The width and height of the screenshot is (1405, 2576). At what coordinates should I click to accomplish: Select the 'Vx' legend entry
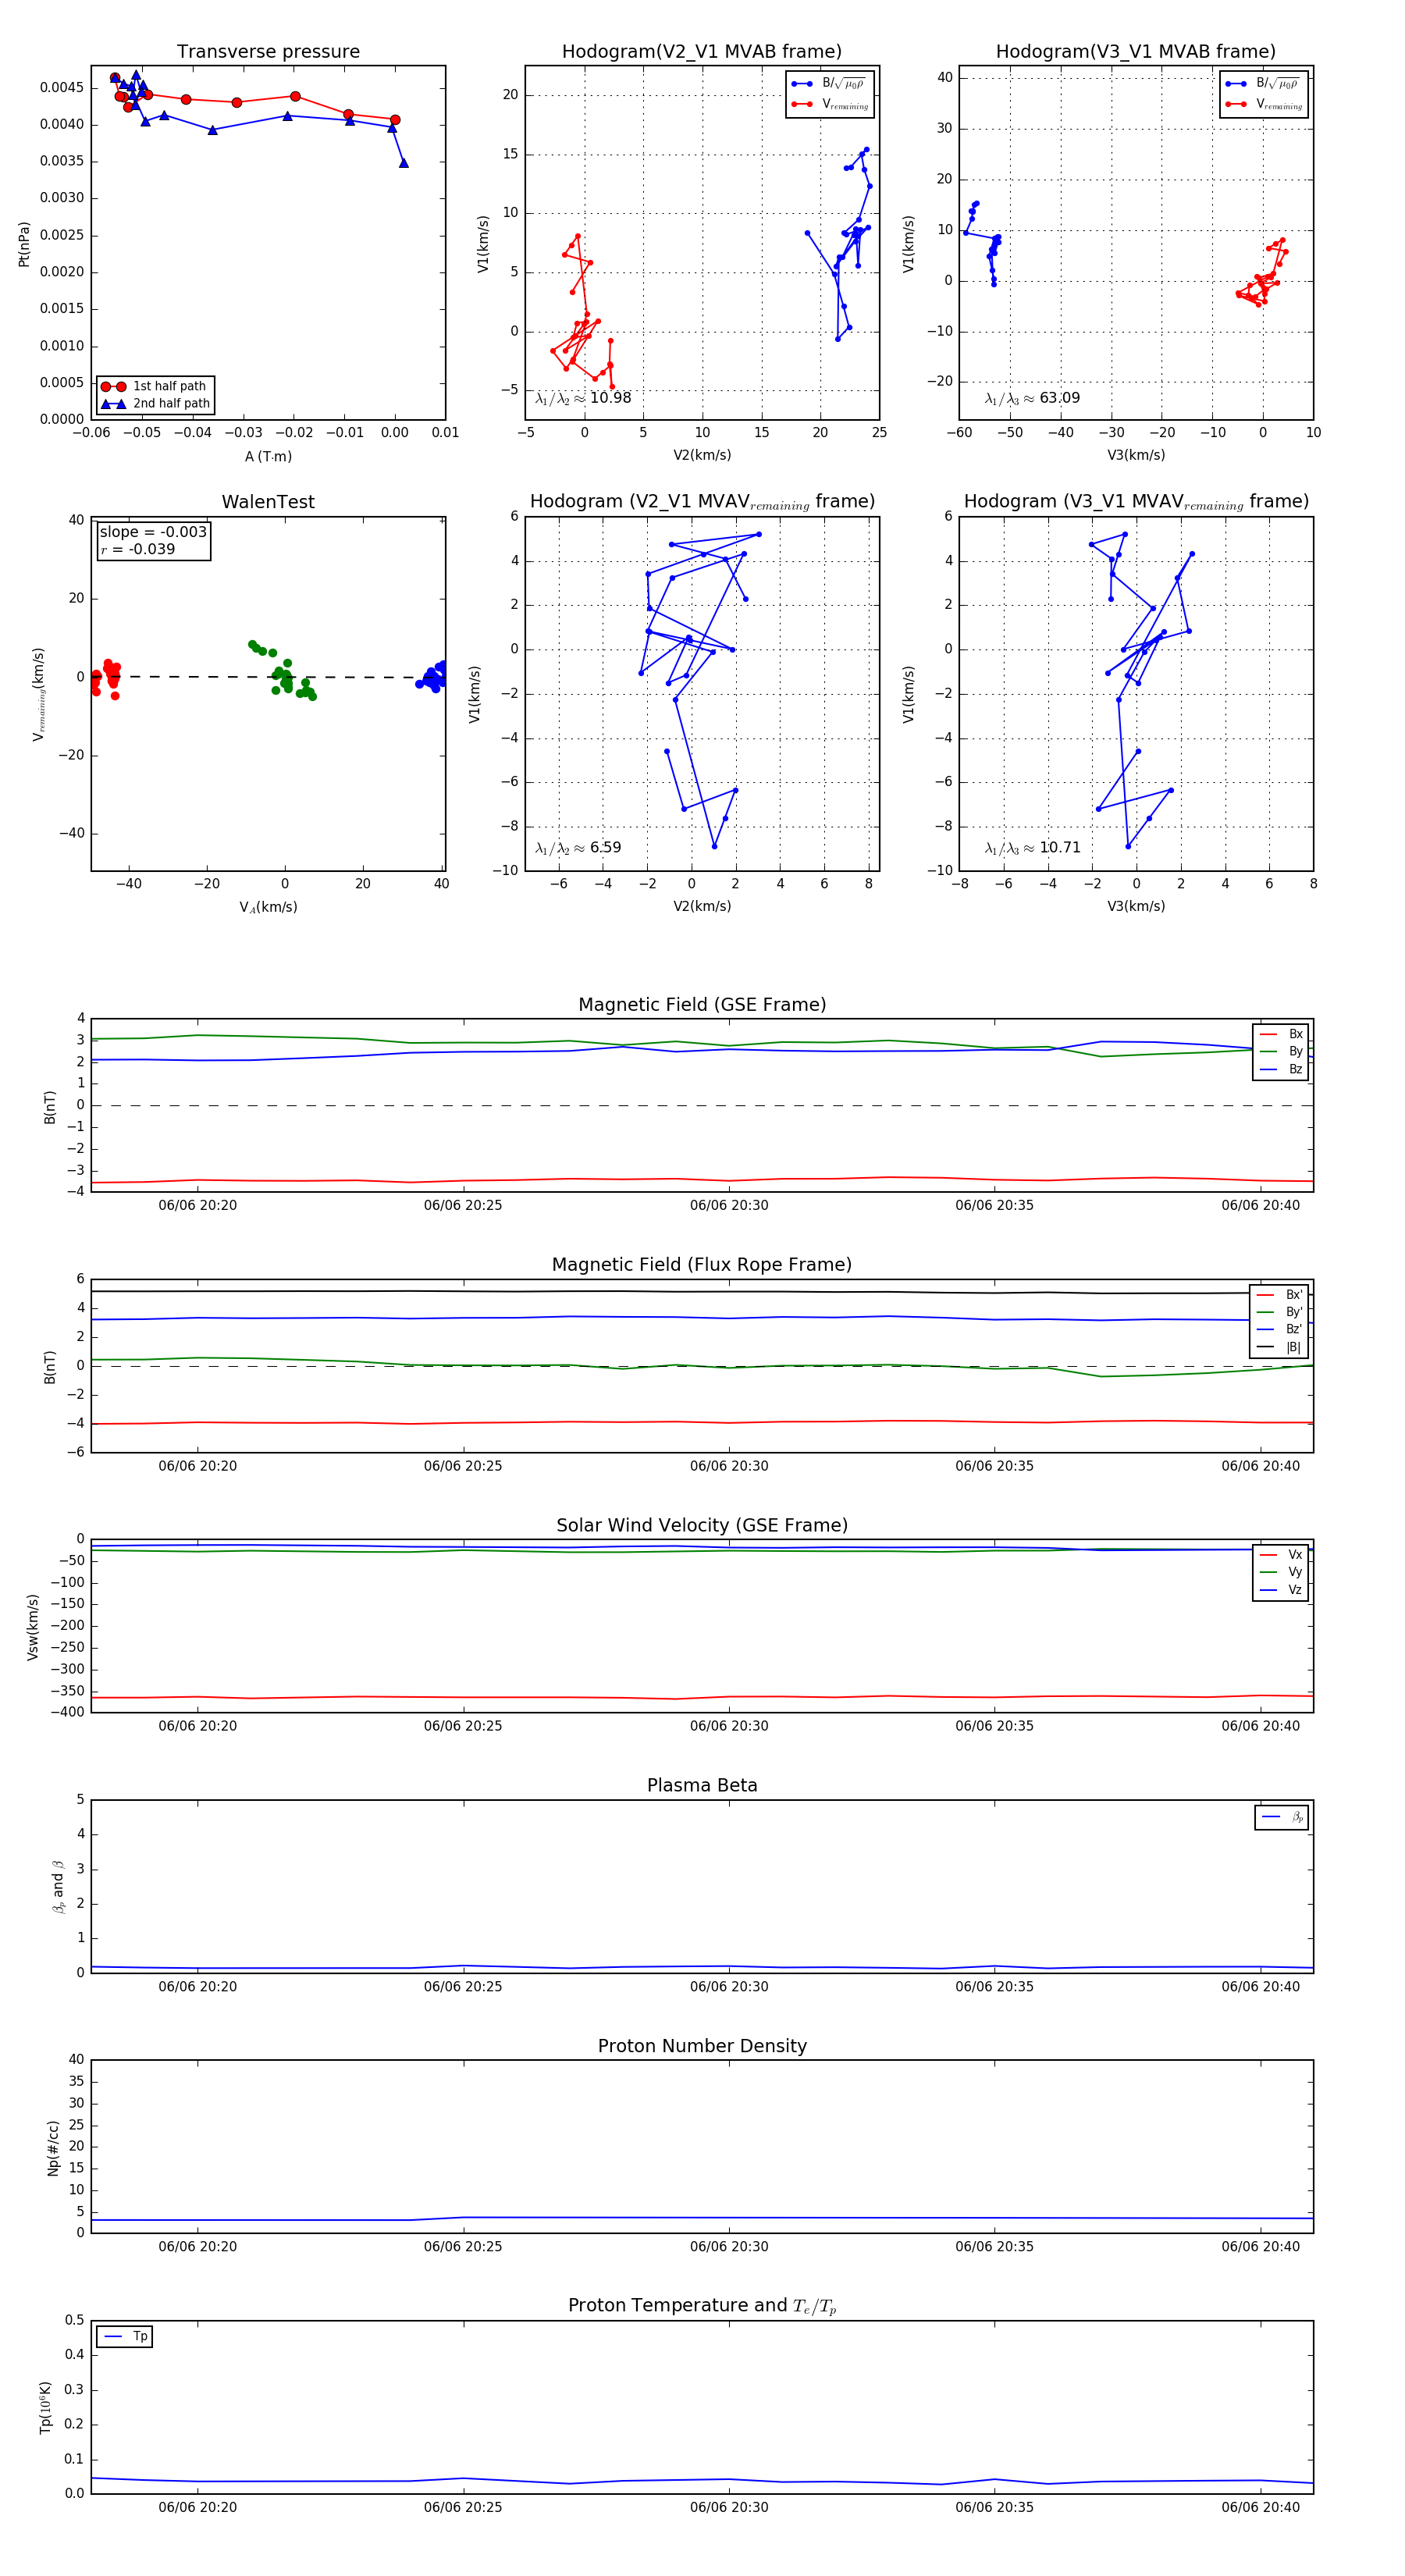(x=1281, y=1554)
